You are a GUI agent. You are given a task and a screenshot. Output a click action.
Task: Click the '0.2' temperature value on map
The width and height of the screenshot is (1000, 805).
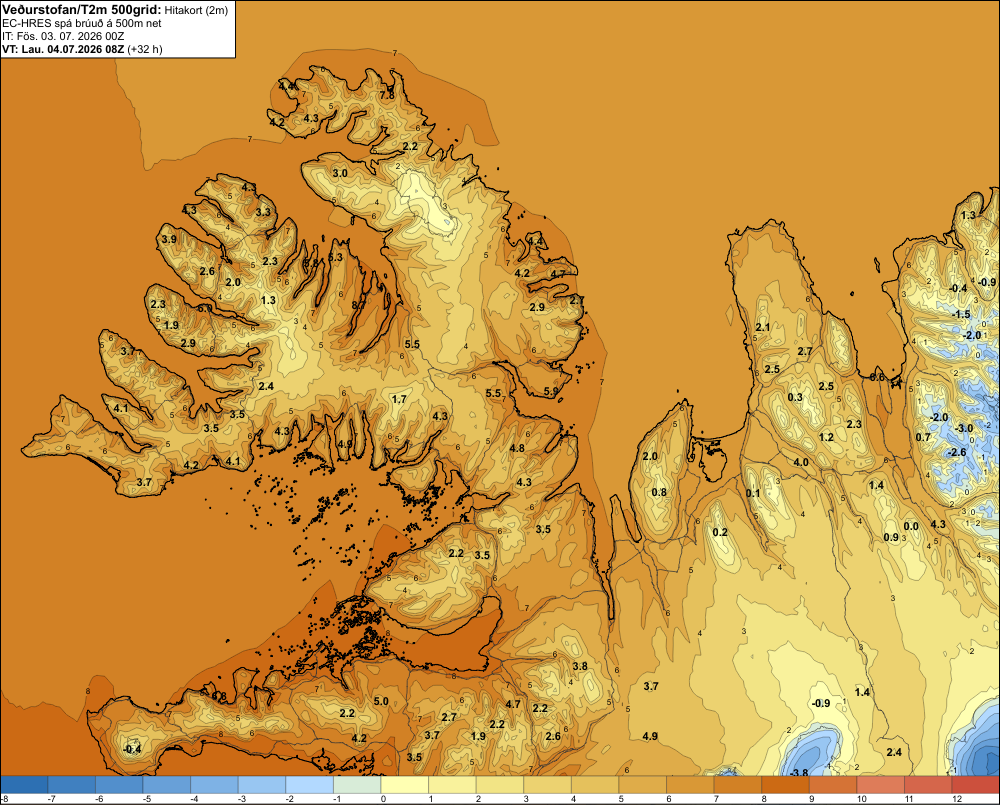tap(720, 532)
